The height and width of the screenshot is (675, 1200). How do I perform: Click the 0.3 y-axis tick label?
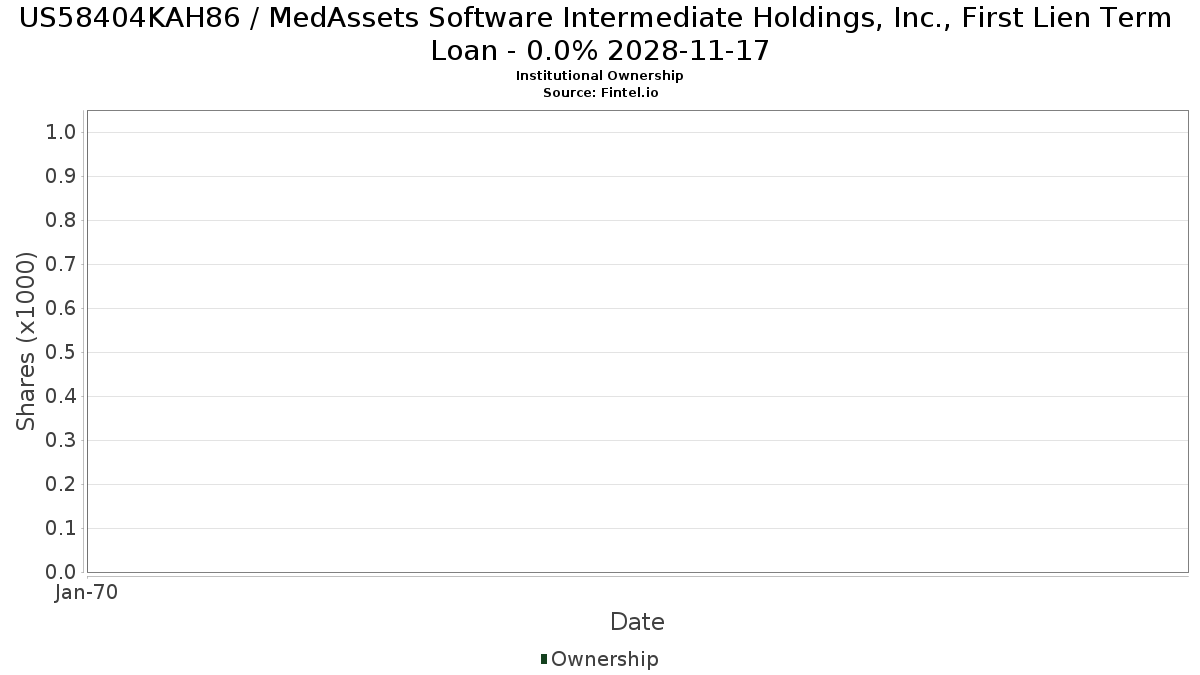coord(62,441)
